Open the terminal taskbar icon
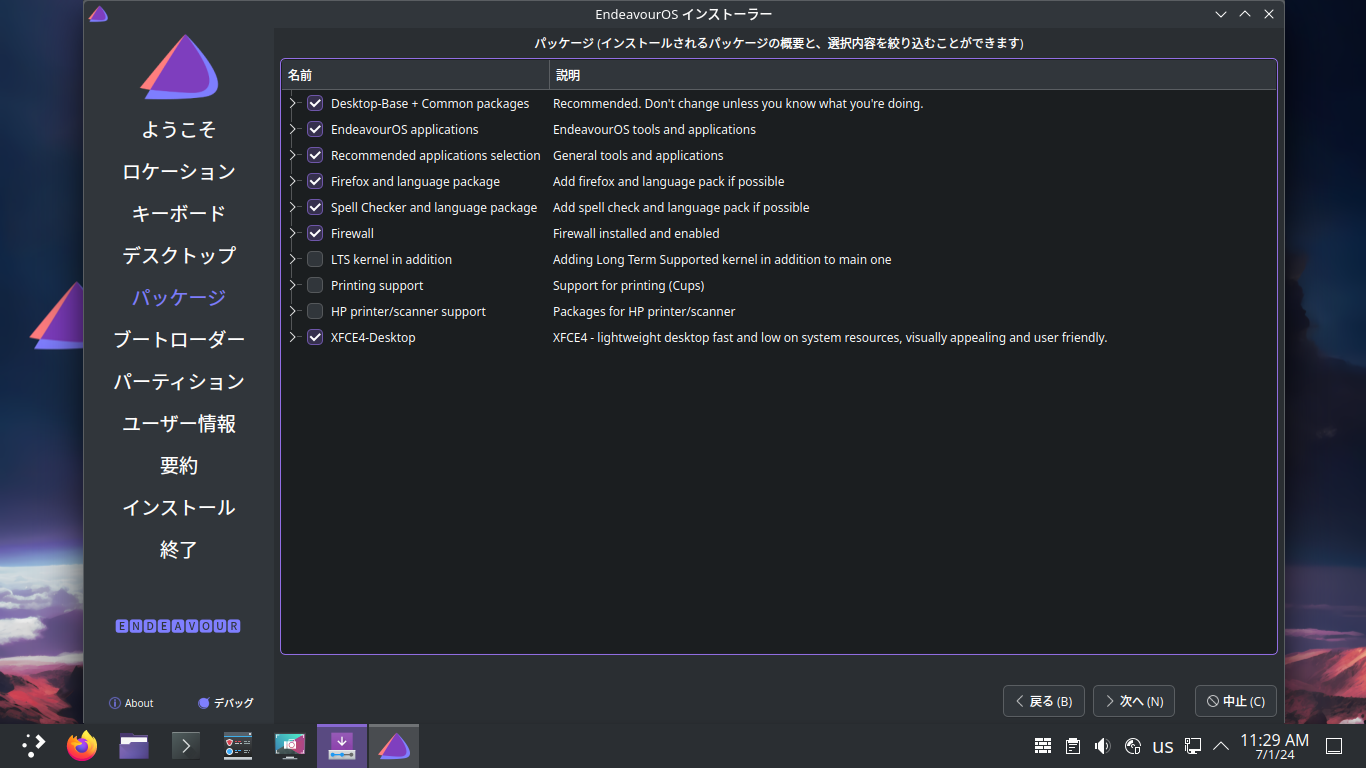 tap(186, 745)
